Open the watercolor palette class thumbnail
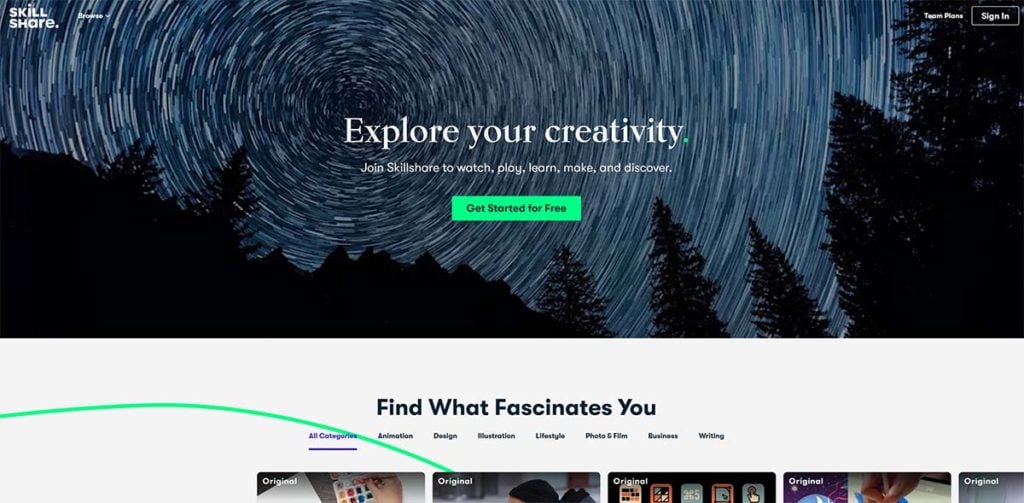 pos(341,487)
